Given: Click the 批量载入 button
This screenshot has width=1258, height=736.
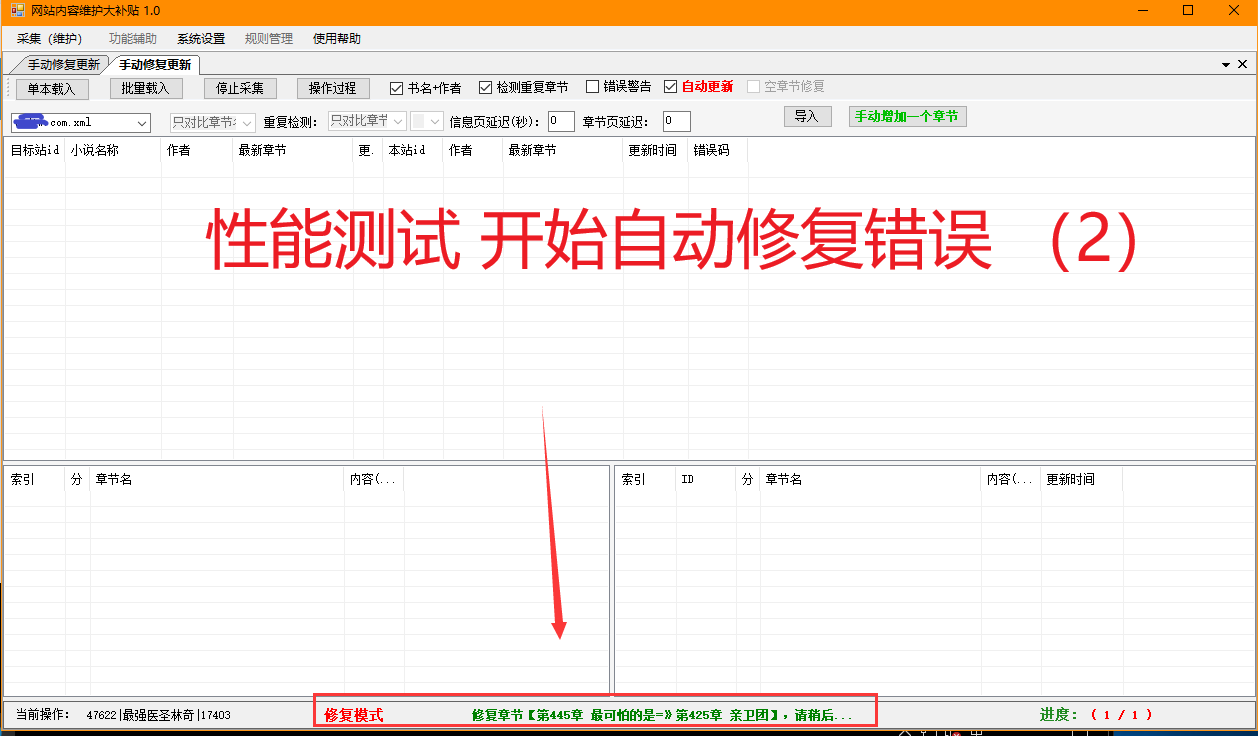Looking at the screenshot, I should [146, 88].
